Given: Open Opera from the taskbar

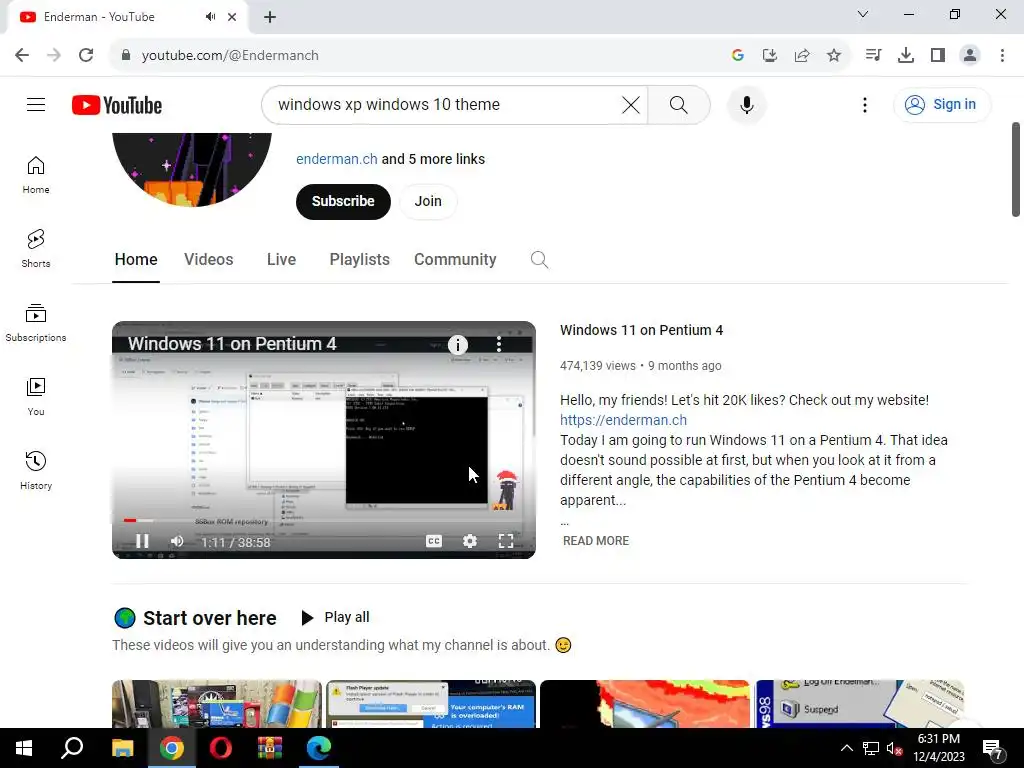Looking at the screenshot, I should pos(220,748).
